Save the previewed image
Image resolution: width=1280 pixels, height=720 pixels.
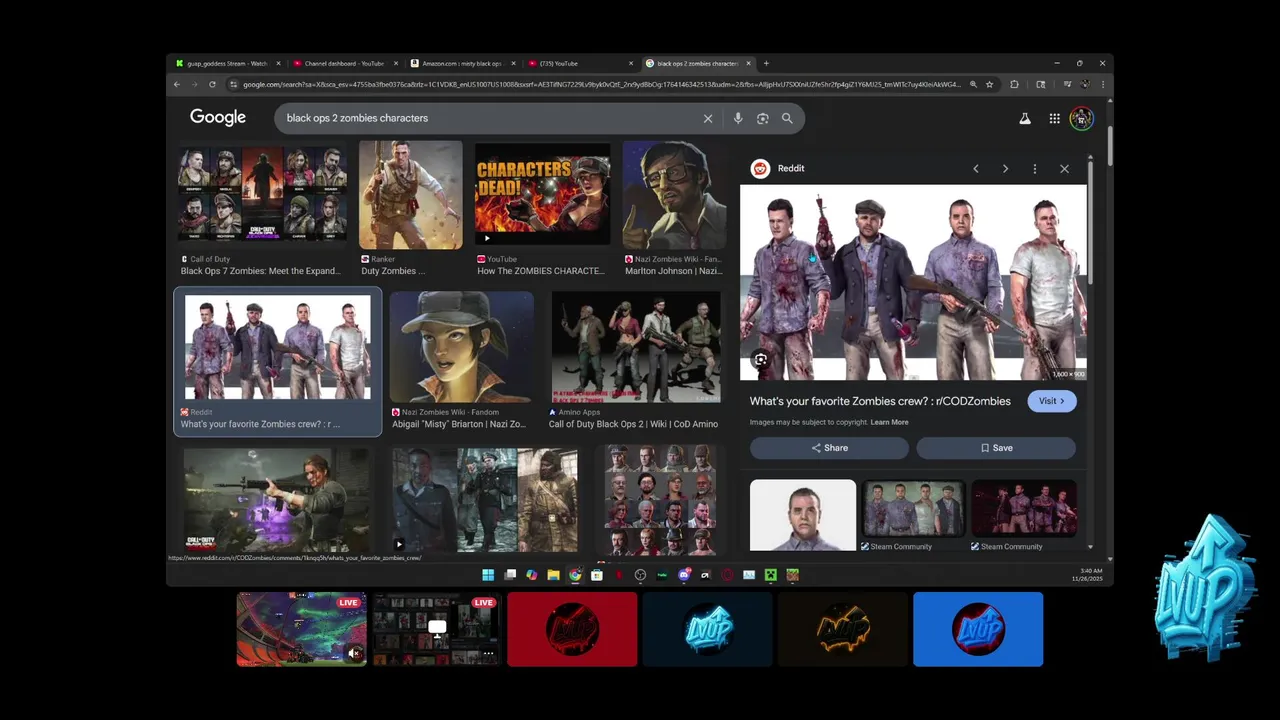click(996, 448)
